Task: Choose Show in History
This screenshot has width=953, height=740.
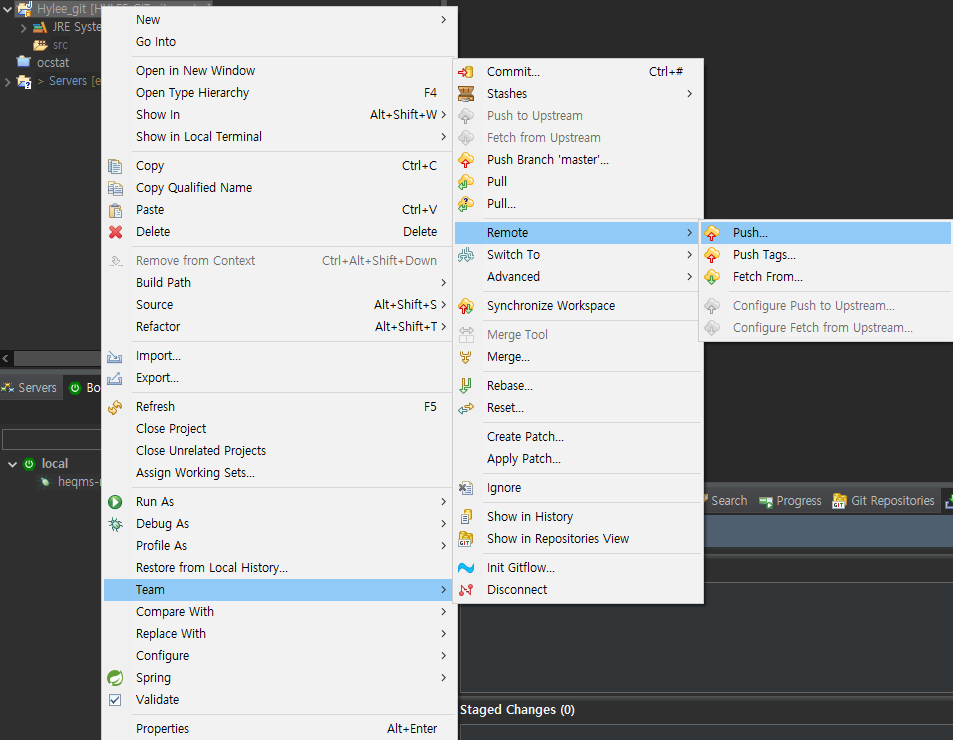Action: coord(529,517)
